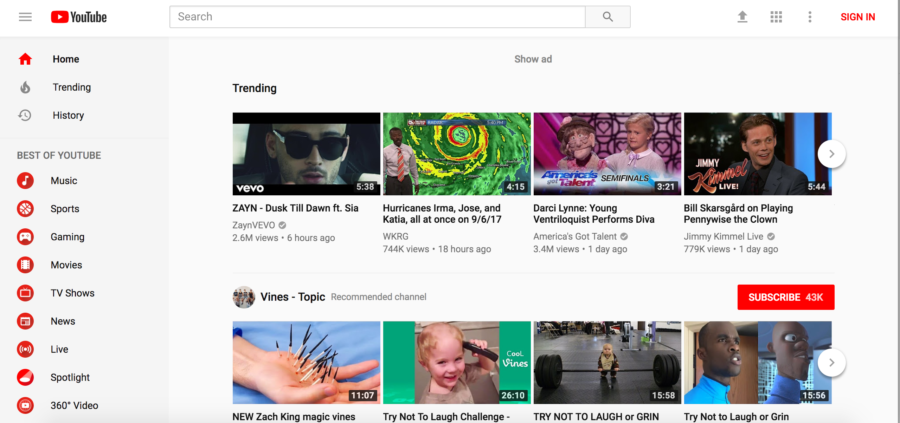Click the TV Shows icon

pos(25,293)
